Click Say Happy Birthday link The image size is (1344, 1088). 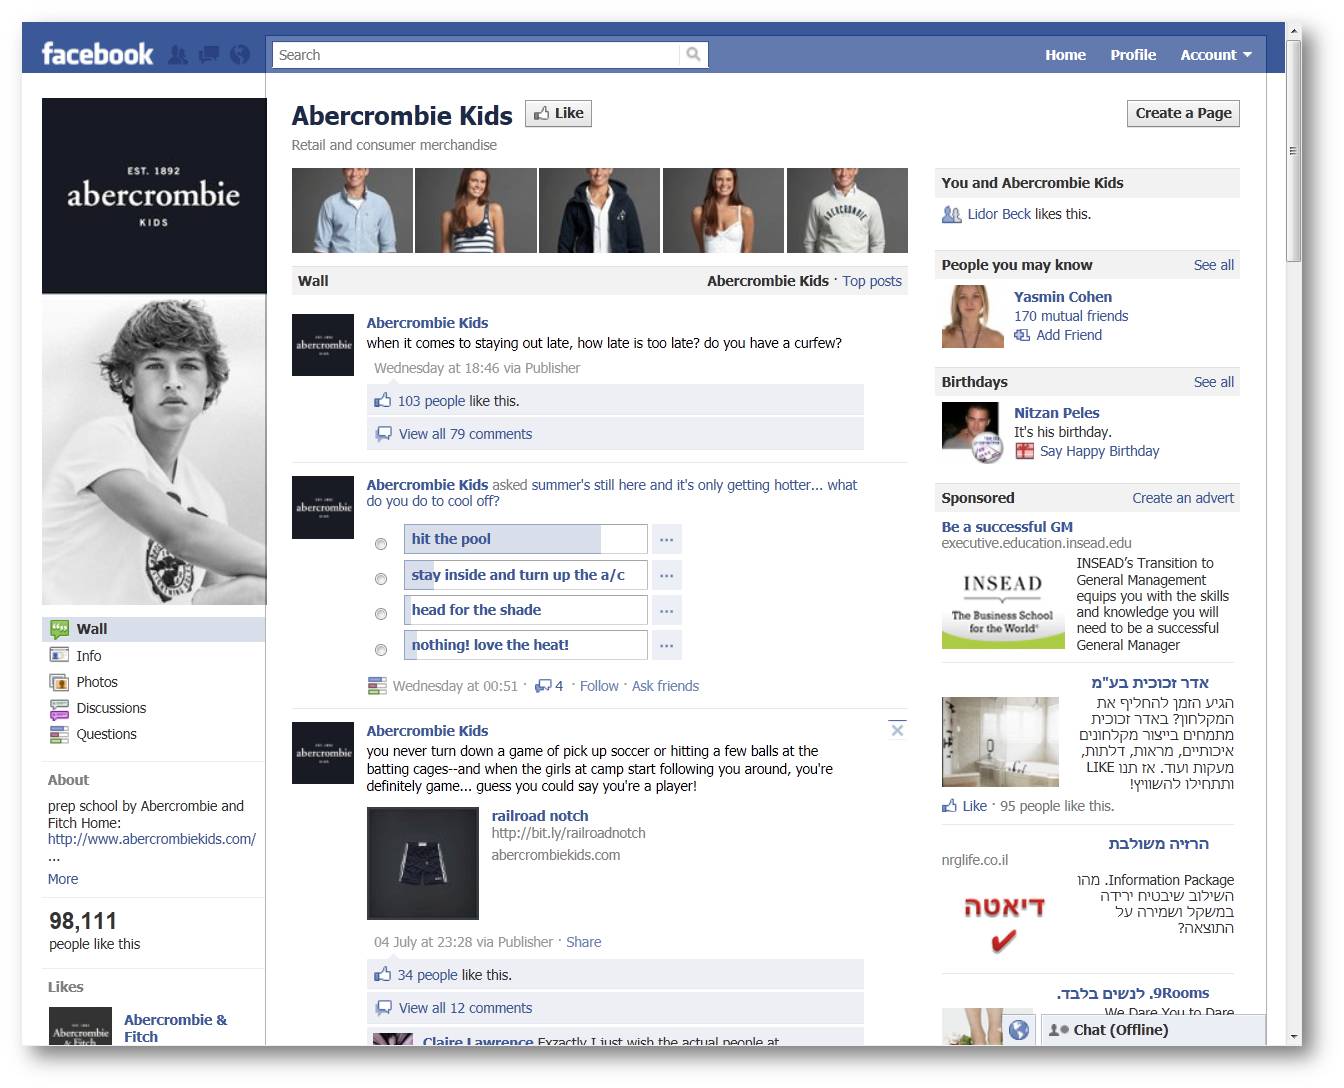point(1099,451)
